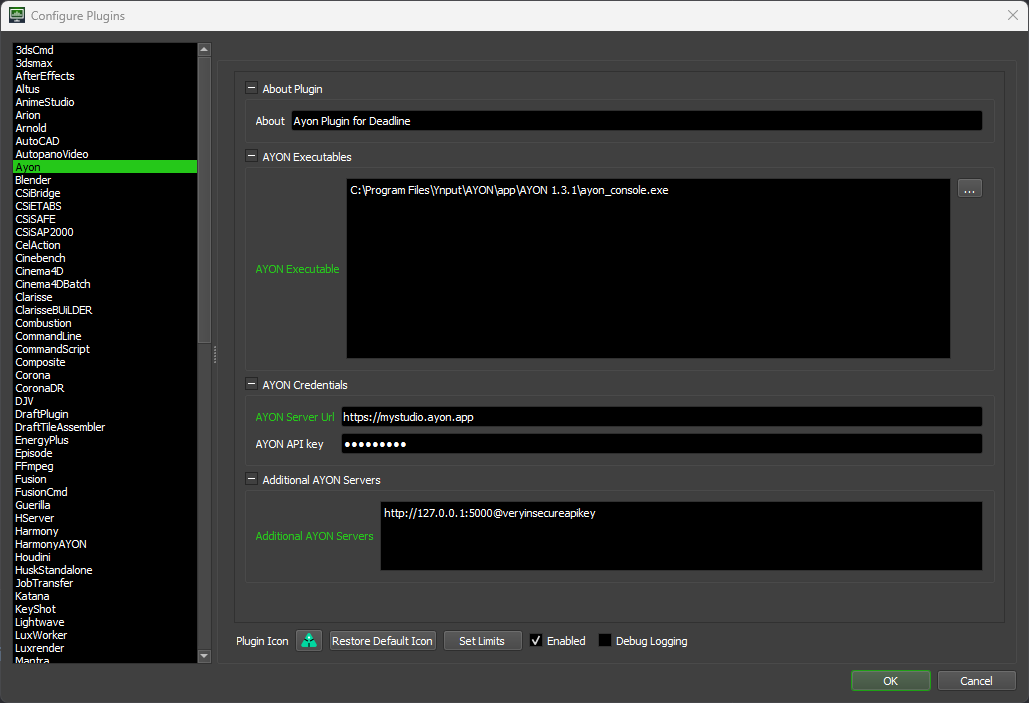Click the Cancel button
Image resolution: width=1029 pixels, height=703 pixels.
coord(976,681)
